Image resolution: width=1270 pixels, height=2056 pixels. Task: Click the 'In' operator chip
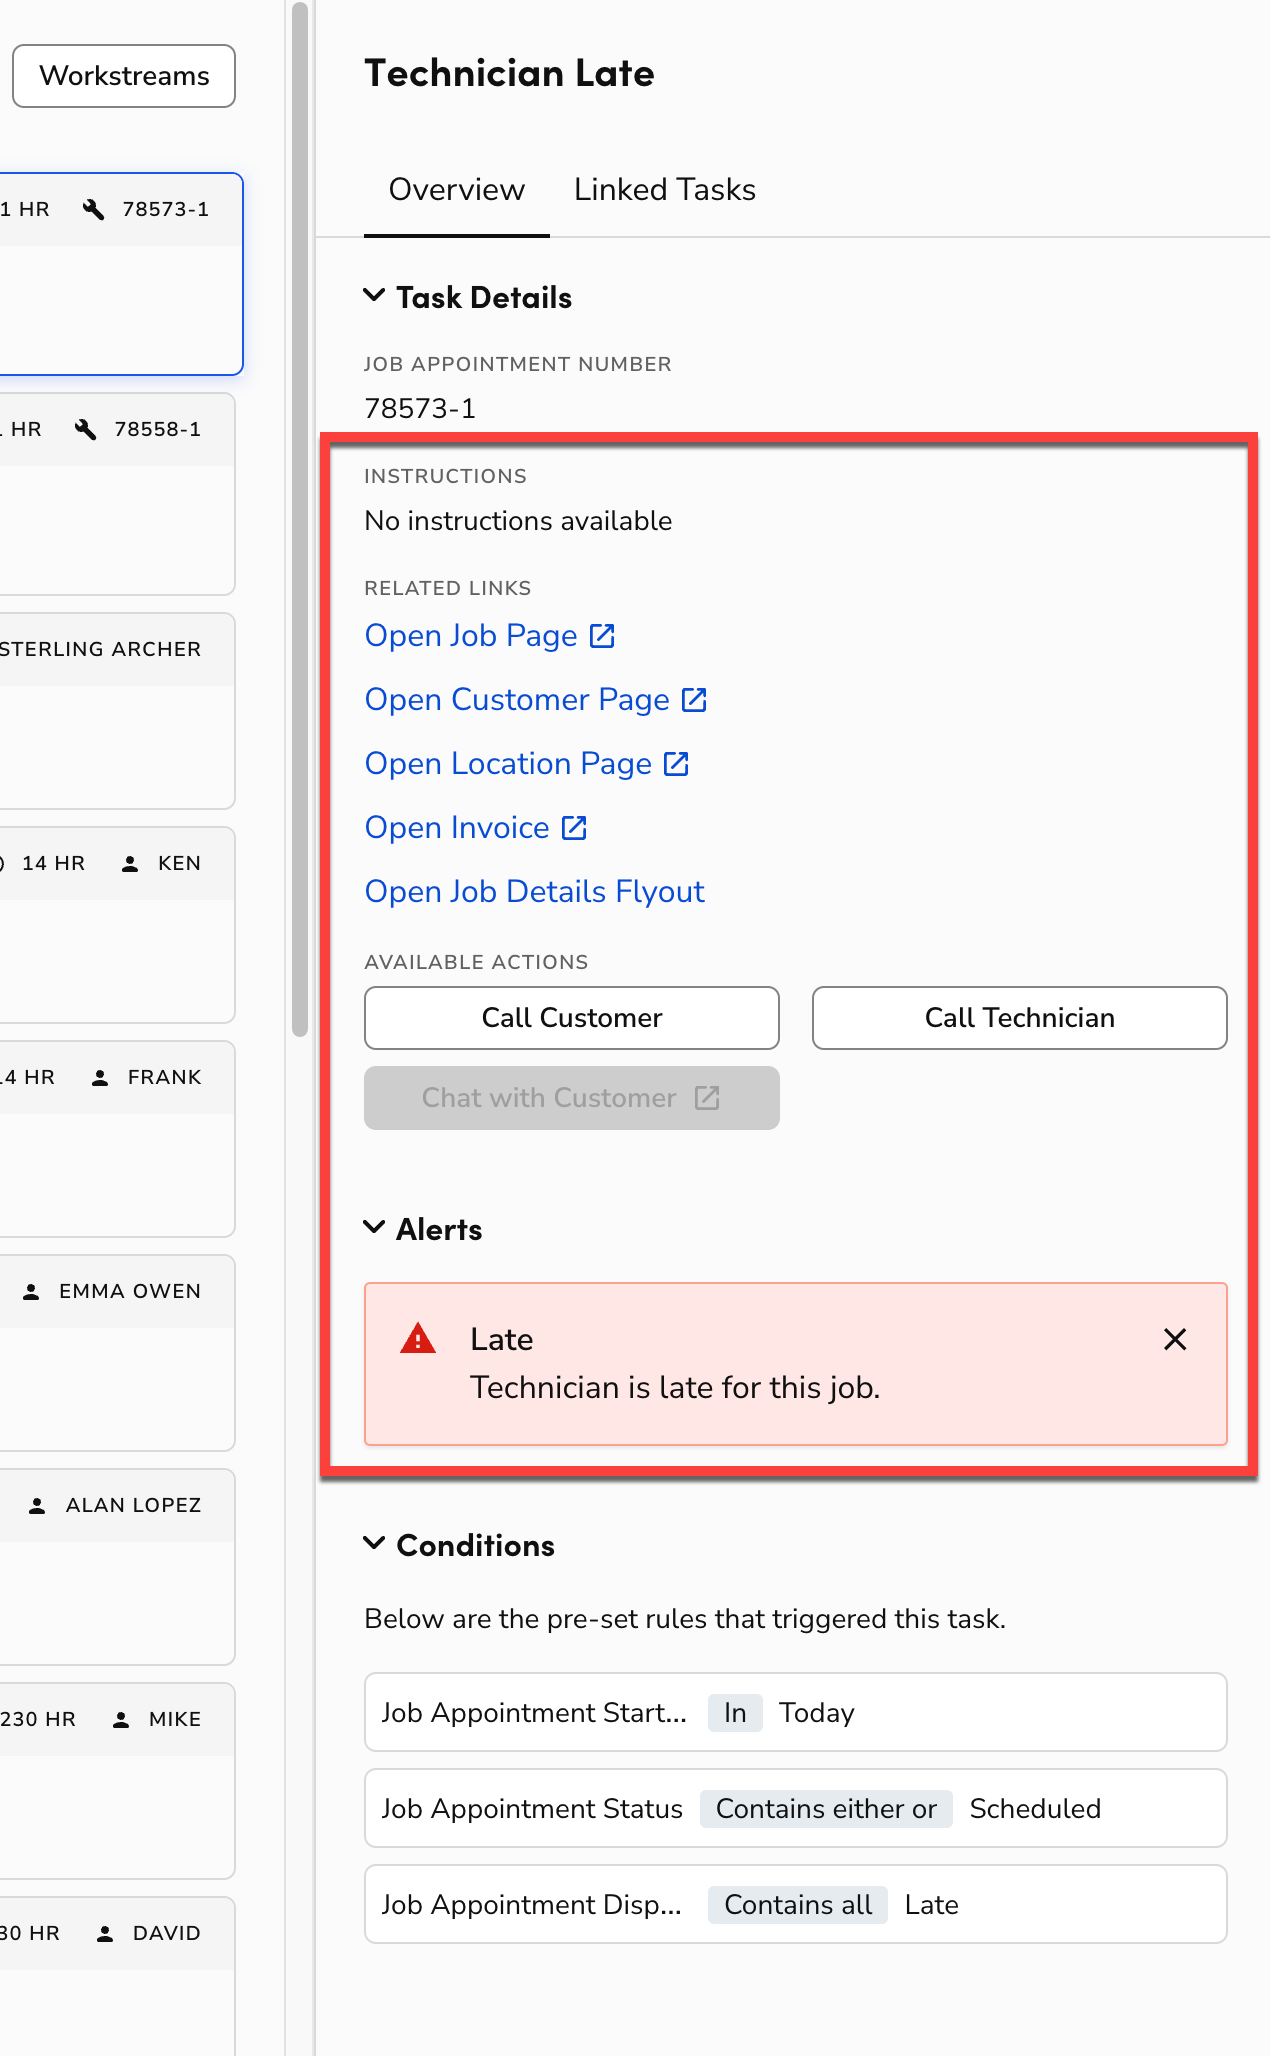[x=735, y=1713]
